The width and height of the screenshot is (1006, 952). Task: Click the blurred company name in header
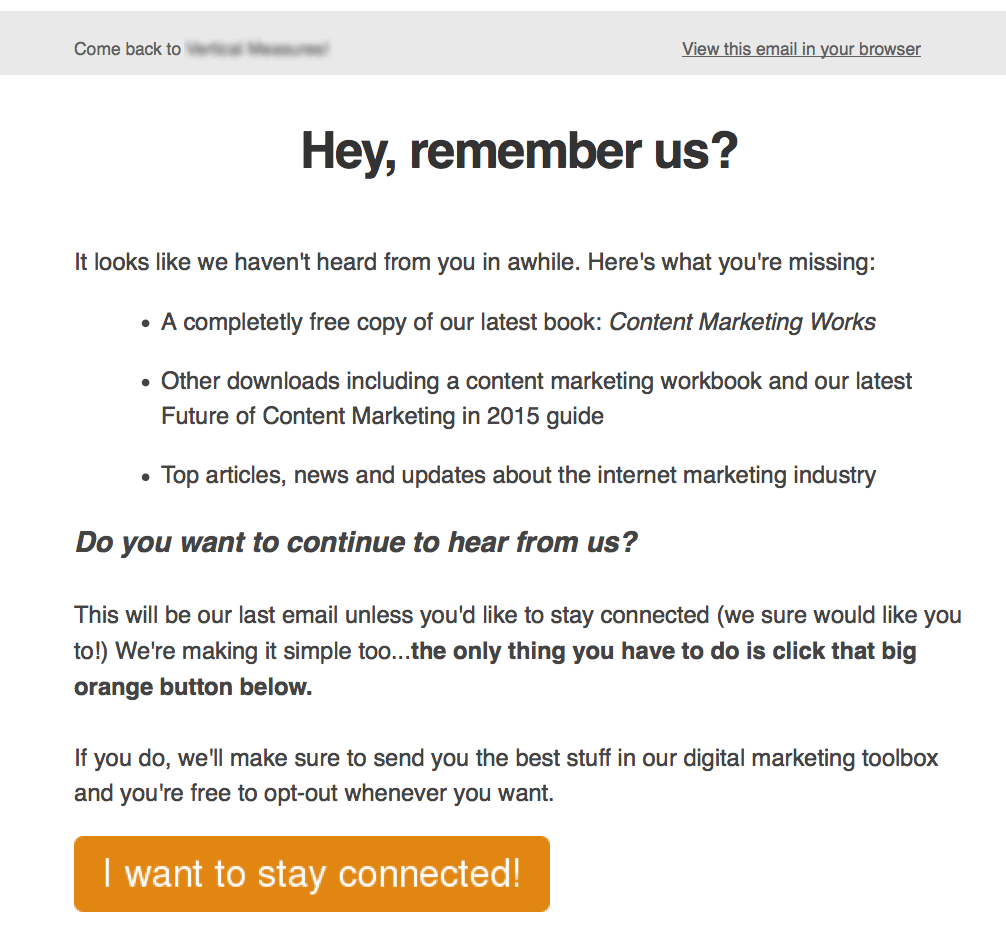click(x=257, y=49)
